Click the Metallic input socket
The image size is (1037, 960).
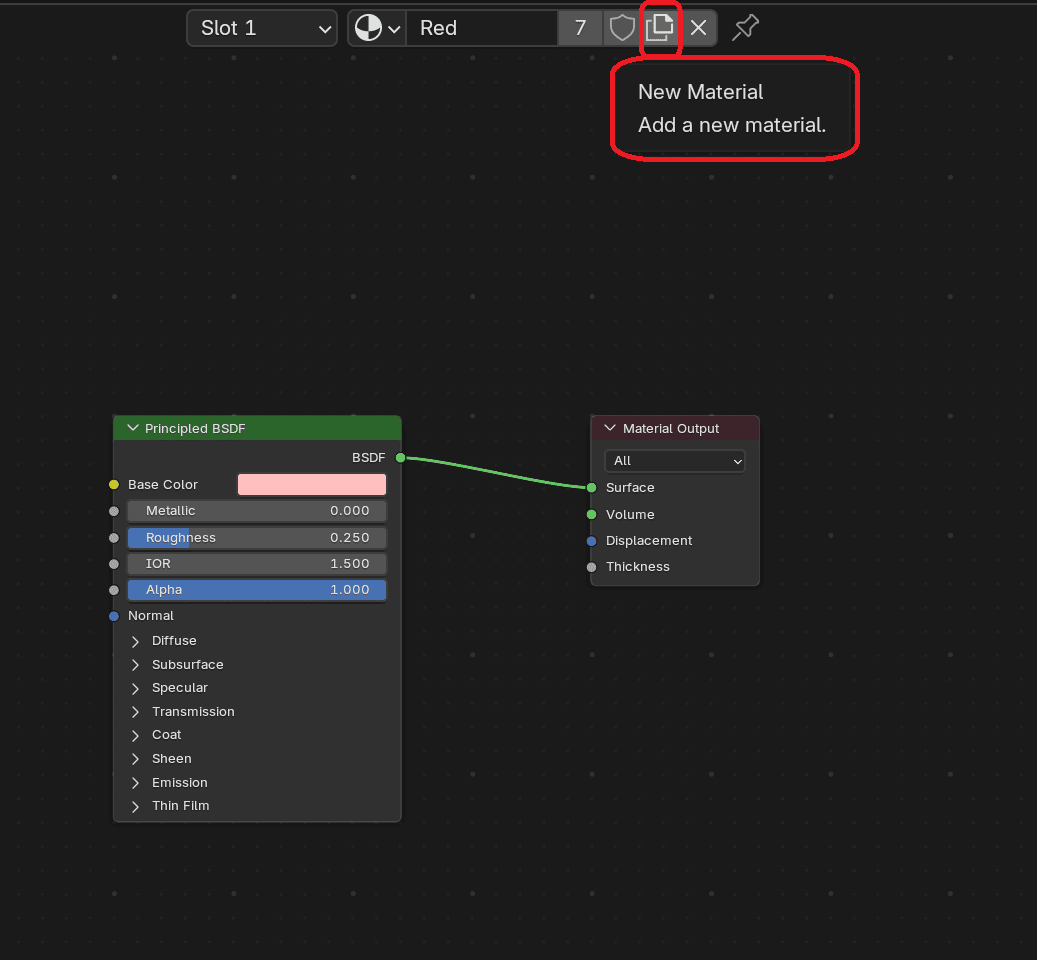(114, 511)
